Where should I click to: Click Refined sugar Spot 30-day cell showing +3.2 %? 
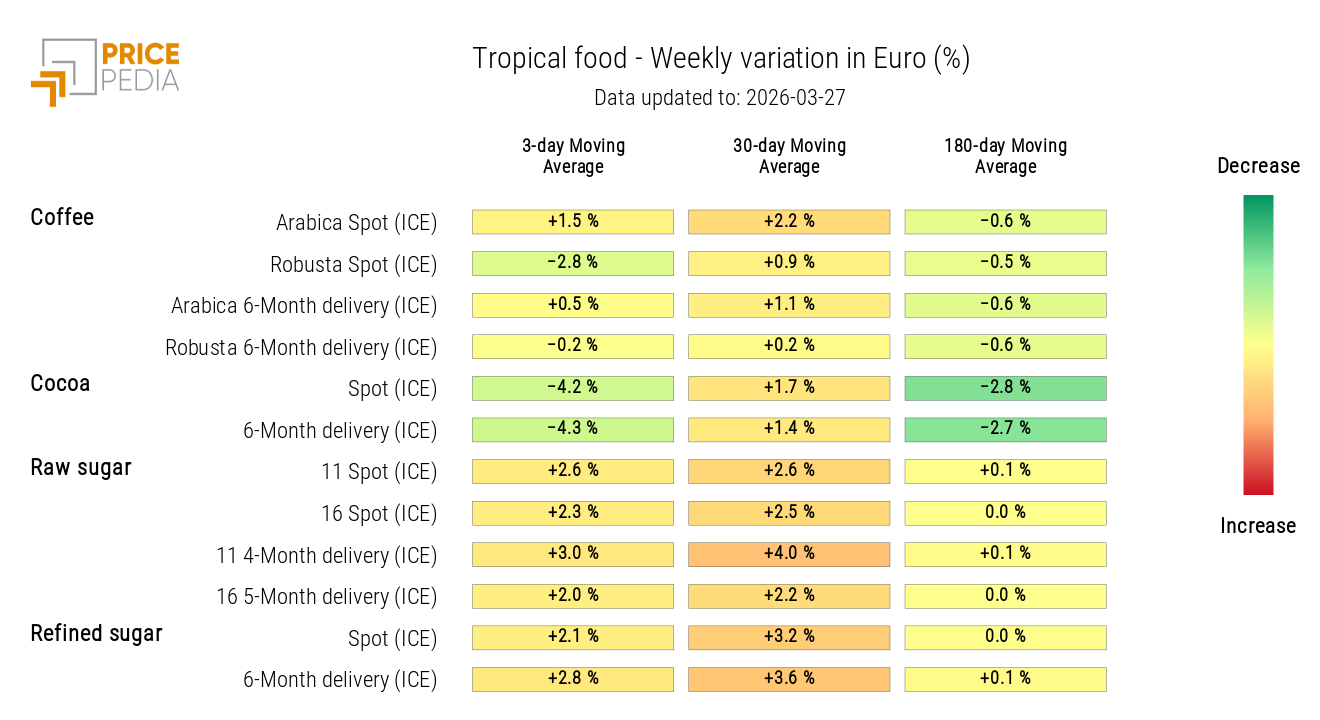click(789, 637)
